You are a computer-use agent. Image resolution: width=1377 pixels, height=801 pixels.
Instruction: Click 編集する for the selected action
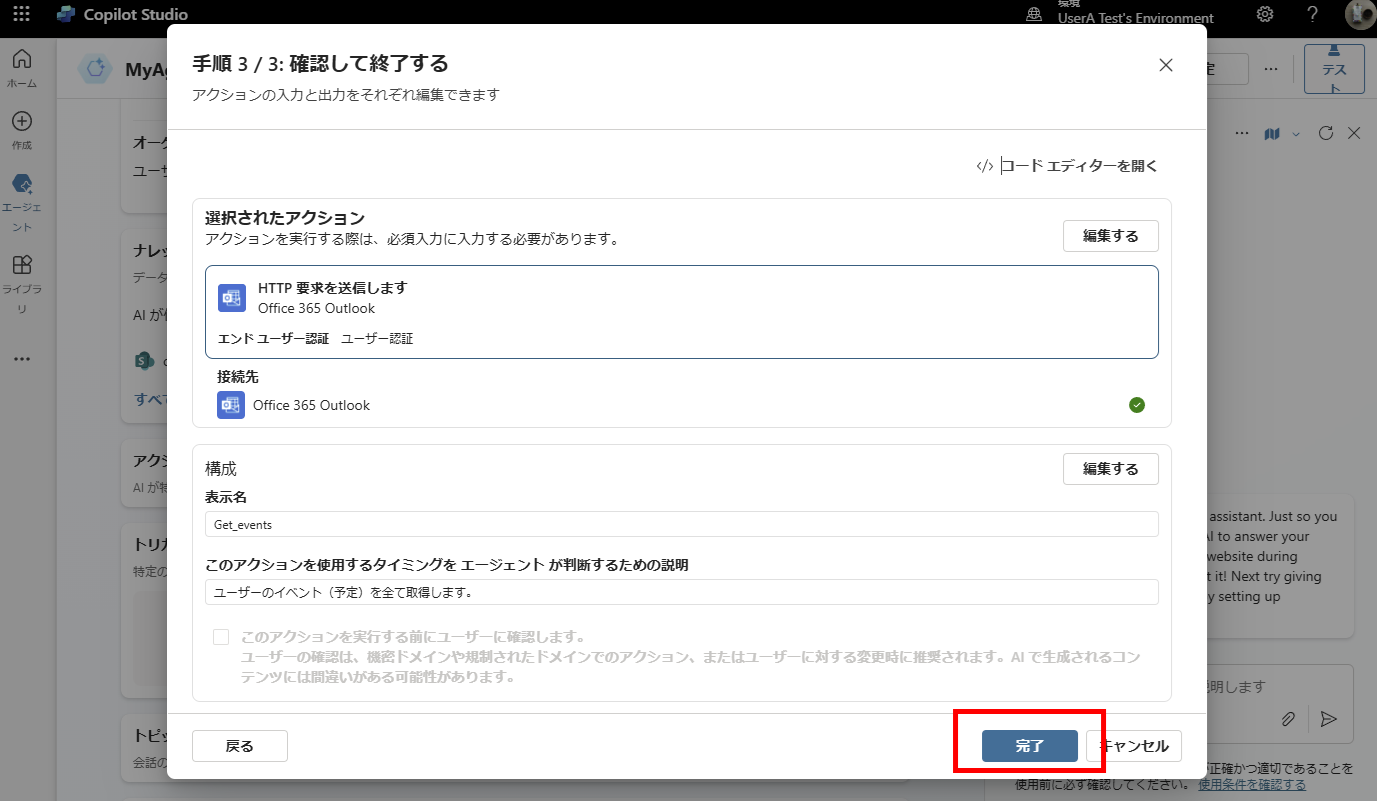(x=1110, y=236)
